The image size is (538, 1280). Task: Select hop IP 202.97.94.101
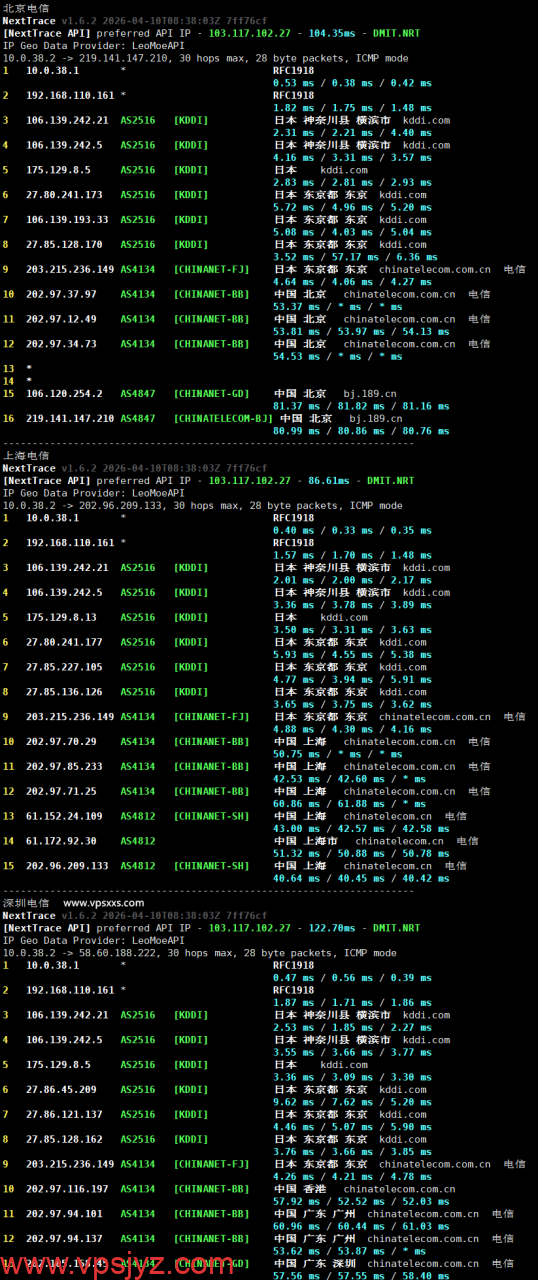(64, 1213)
